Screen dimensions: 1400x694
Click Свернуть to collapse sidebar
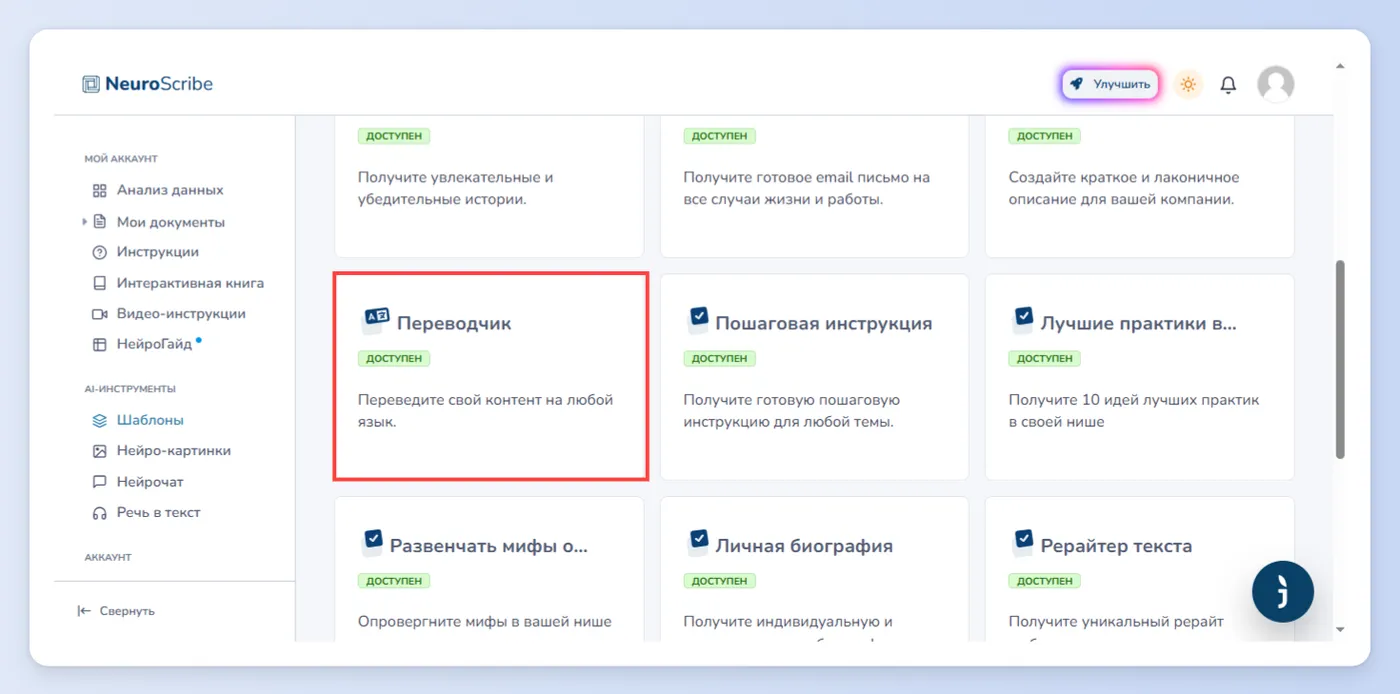click(x=127, y=611)
